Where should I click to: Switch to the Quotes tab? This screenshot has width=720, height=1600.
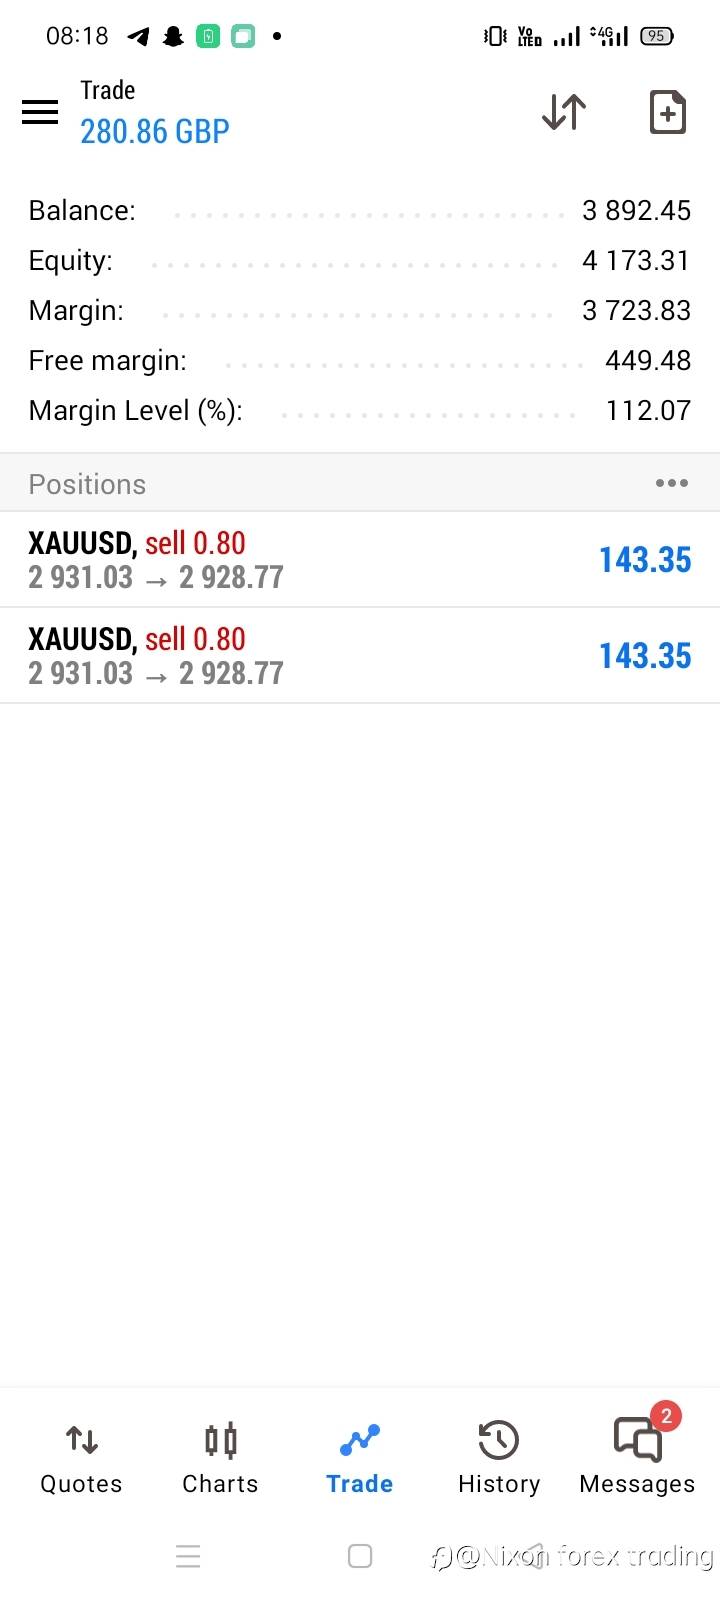(81, 1458)
